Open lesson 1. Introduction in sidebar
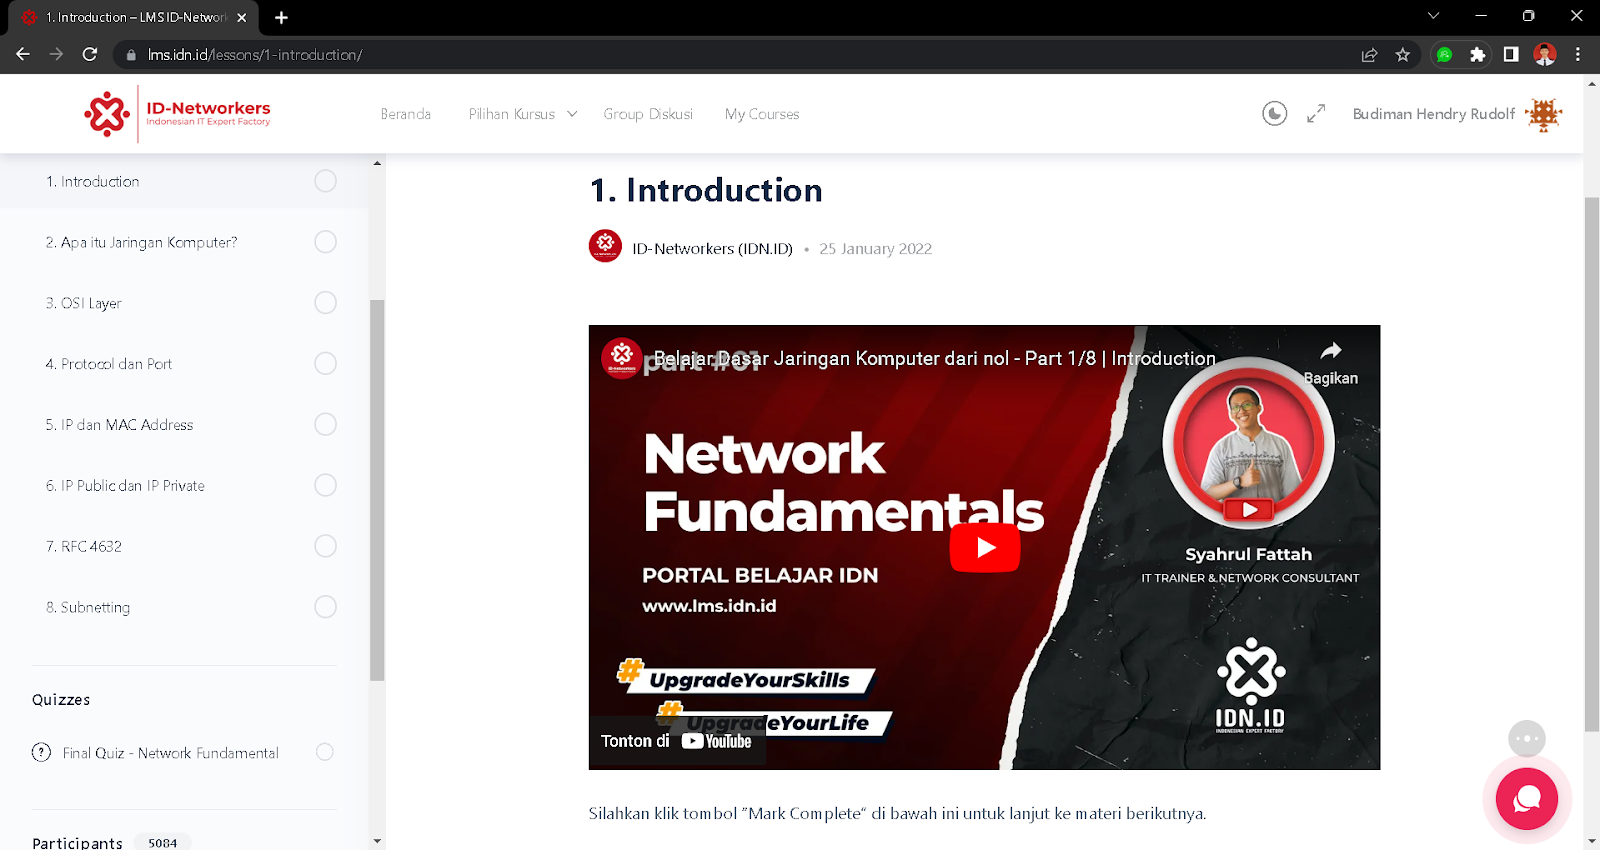1600x850 pixels. pyautogui.click(x=92, y=181)
